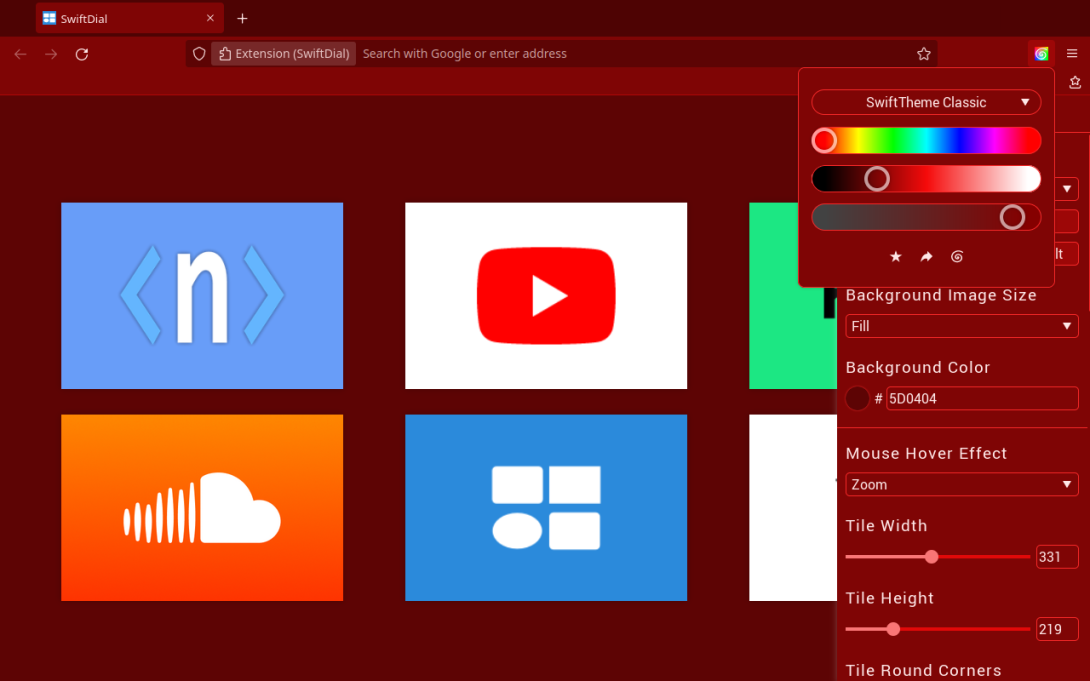This screenshot has height=681, width=1090.
Task: Open the browser hamburger menu
Action: point(1072,54)
